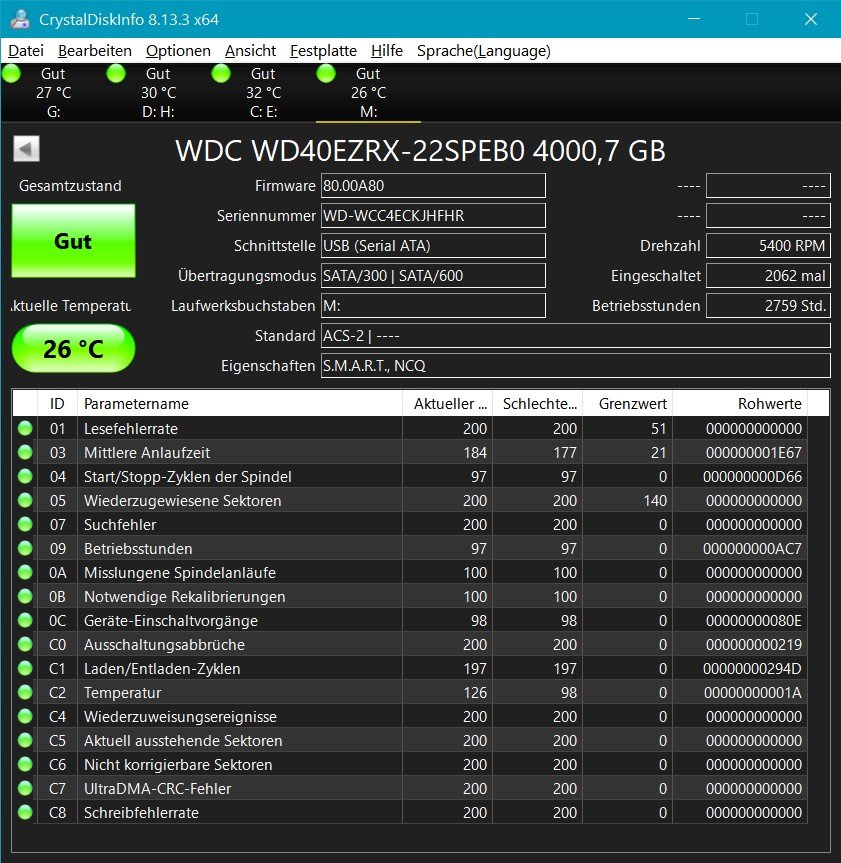Select raw value 0000000294D
The width and height of the screenshot is (841, 863).
[752, 669]
